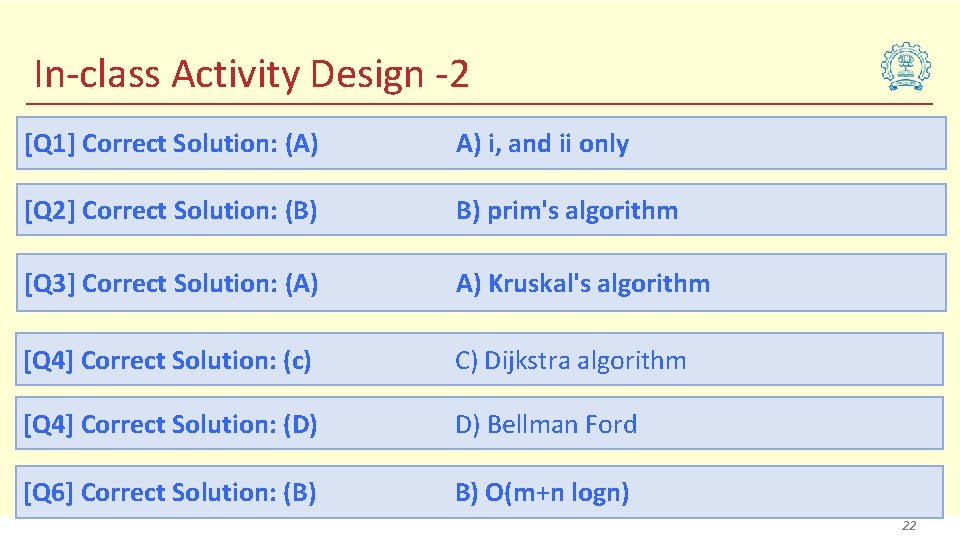
Task: Click answer text 'B) prim's algorithm'
Action: coord(567,211)
